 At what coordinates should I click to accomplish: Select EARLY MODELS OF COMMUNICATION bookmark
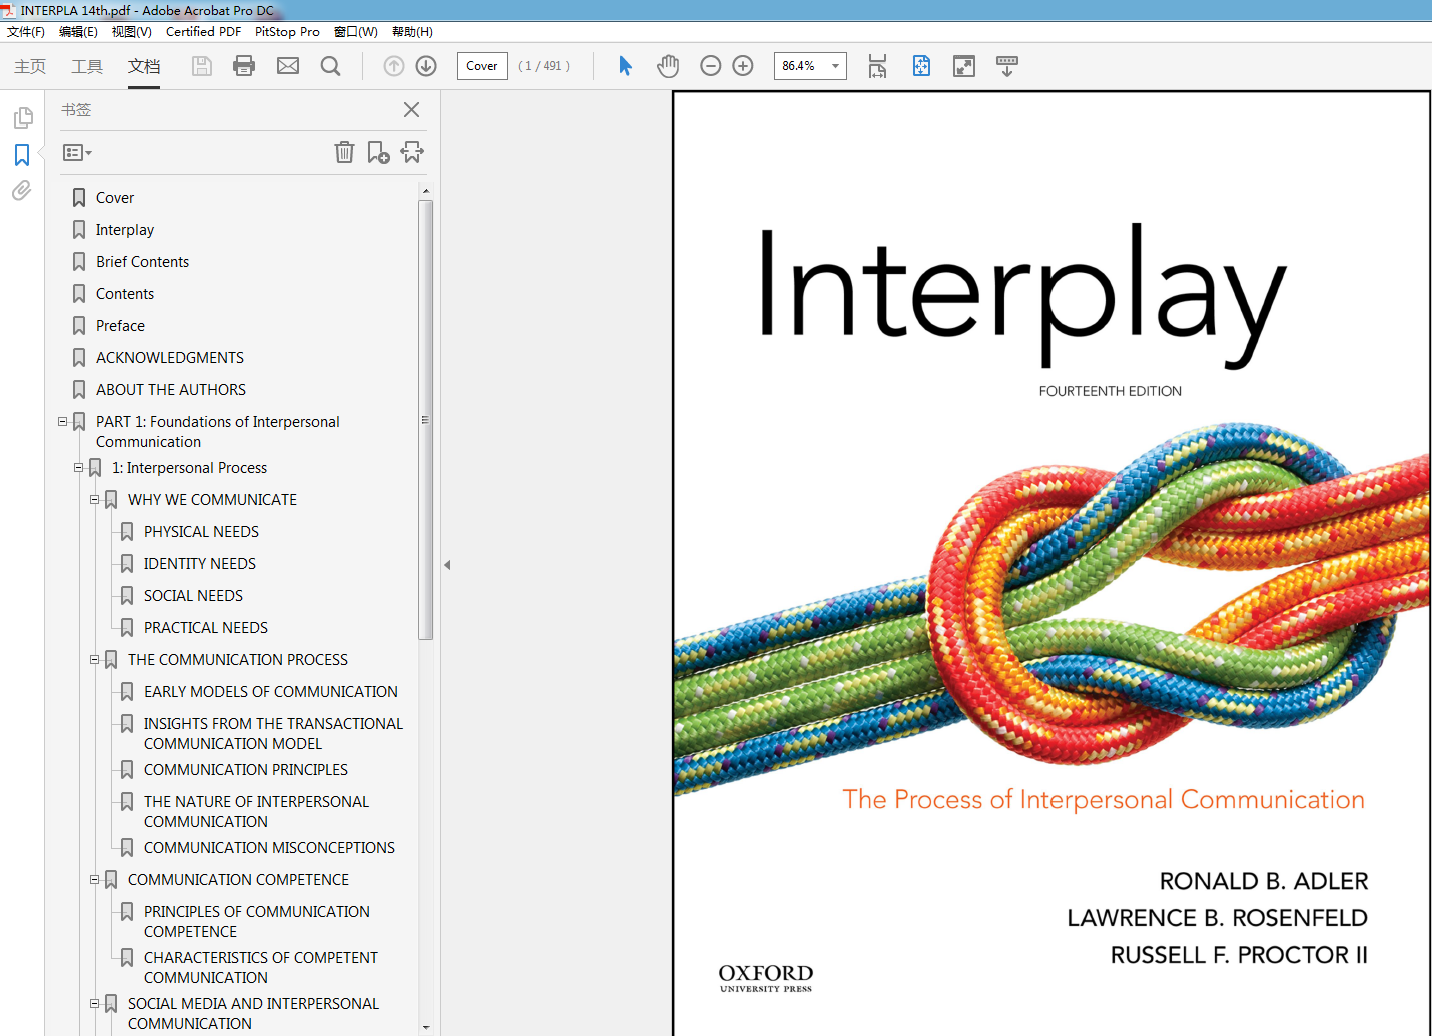pos(271,692)
